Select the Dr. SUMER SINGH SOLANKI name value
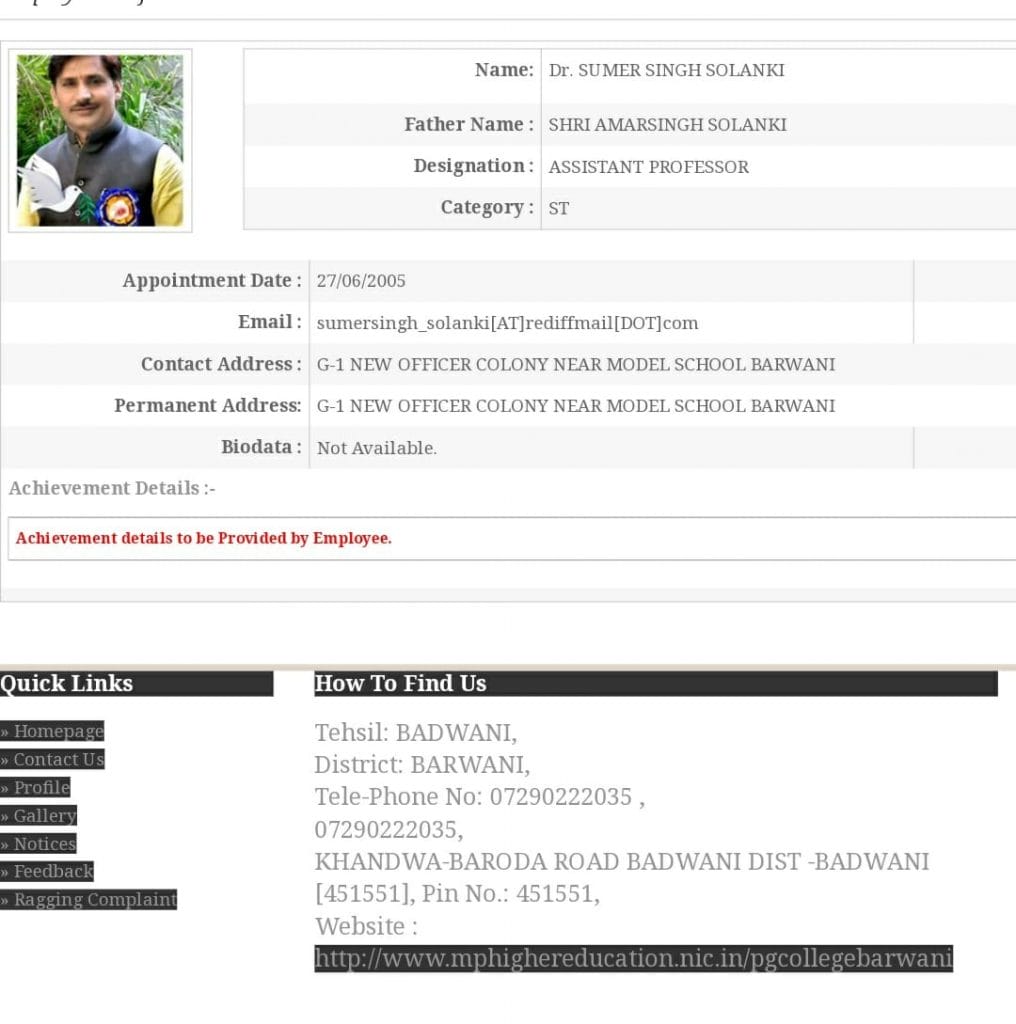Viewport: 1016px width, 1024px height. (x=666, y=70)
